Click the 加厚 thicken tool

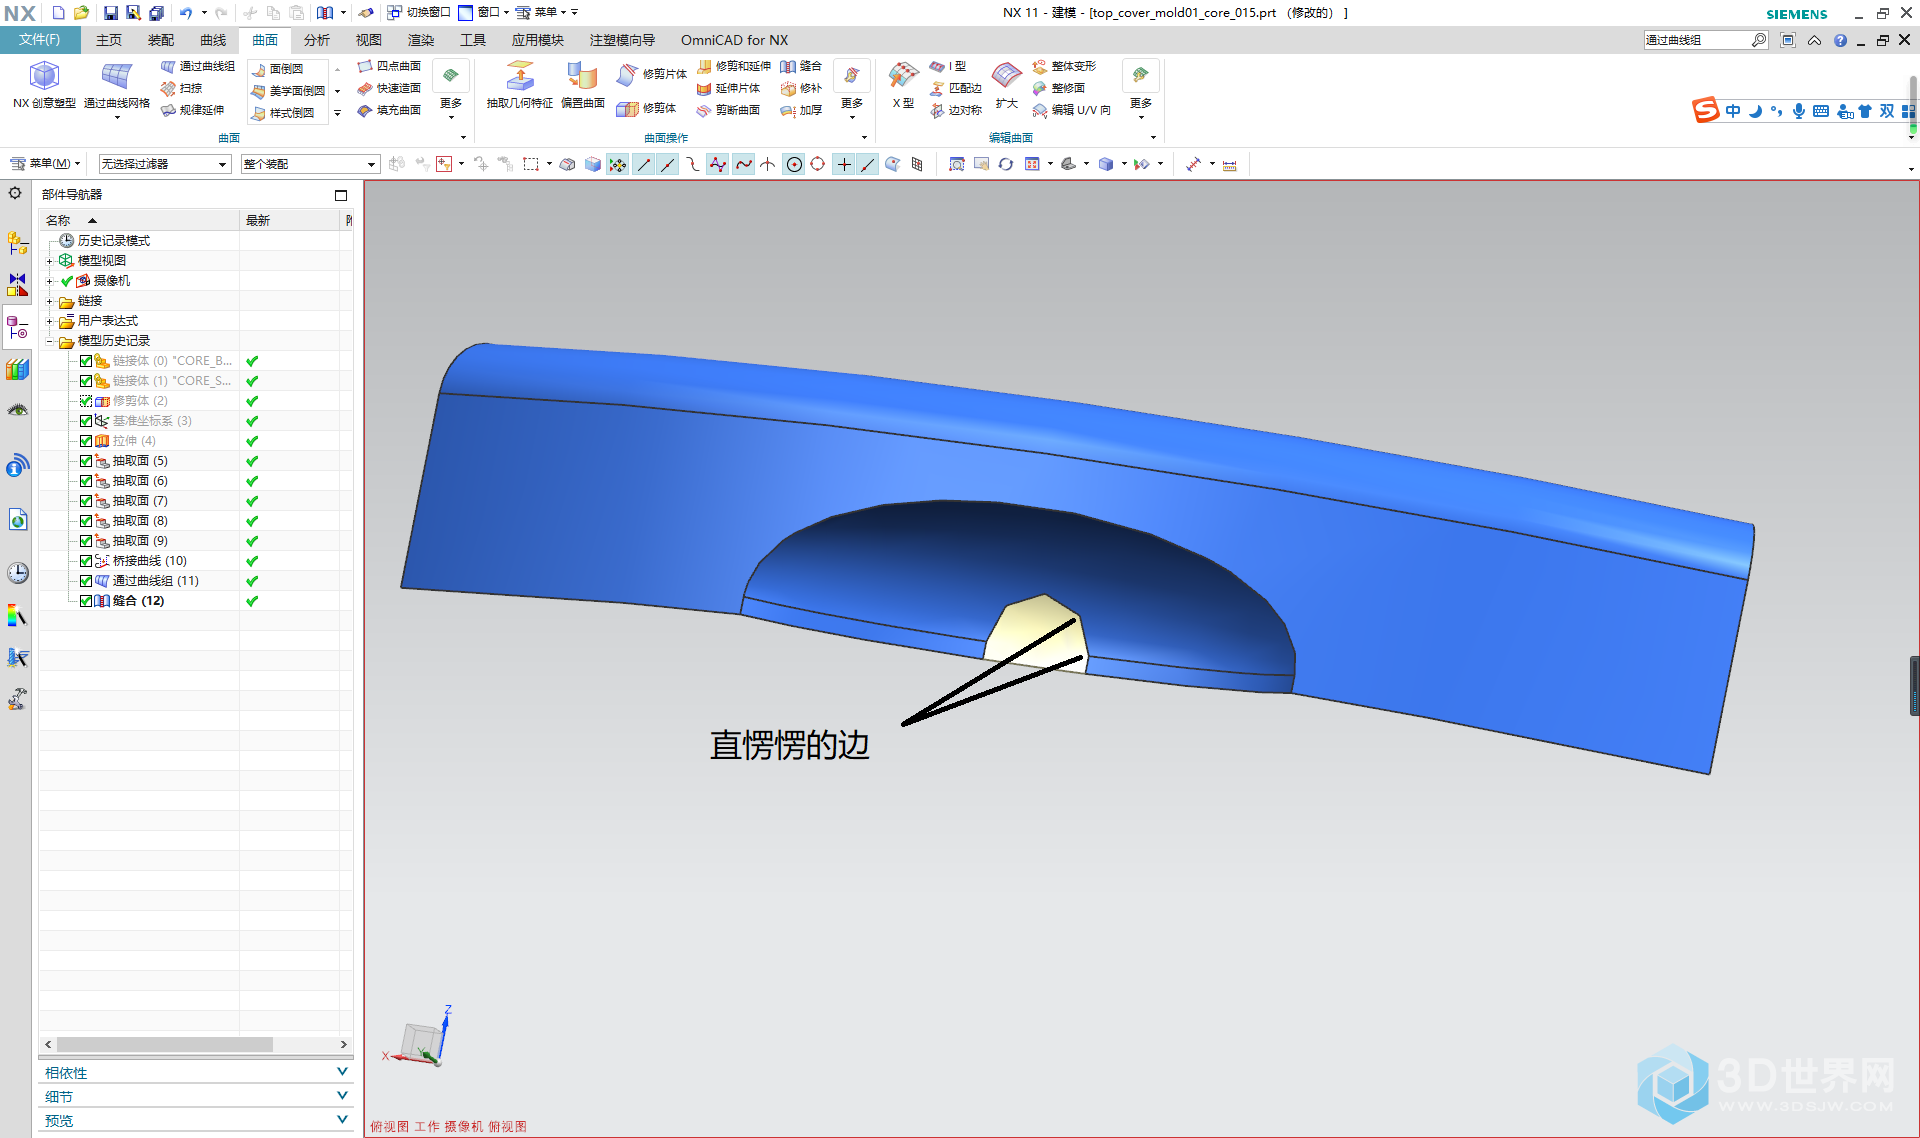tap(801, 110)
